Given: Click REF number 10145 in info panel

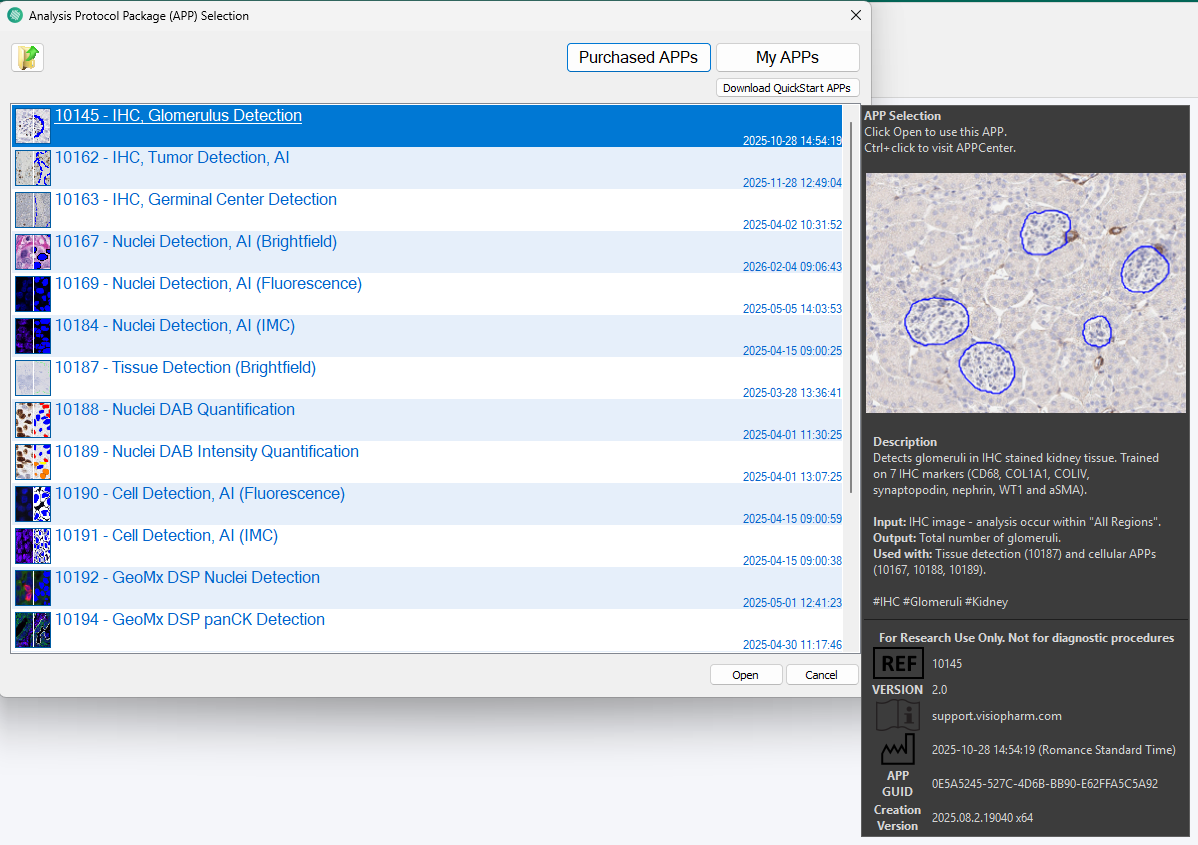Looking at the screenshot, I should (x=947, y=664).
